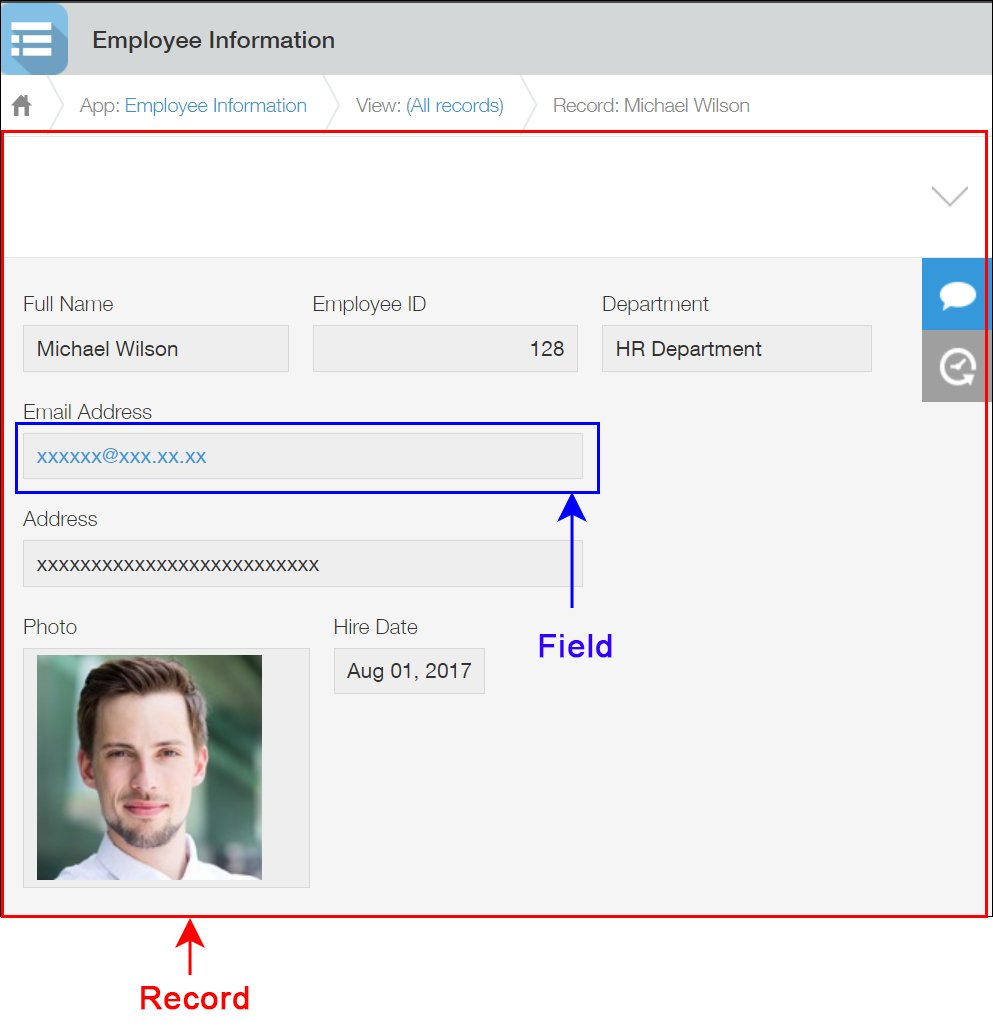
Task: Open the App: Employee Information link
Action: (215, 104)
